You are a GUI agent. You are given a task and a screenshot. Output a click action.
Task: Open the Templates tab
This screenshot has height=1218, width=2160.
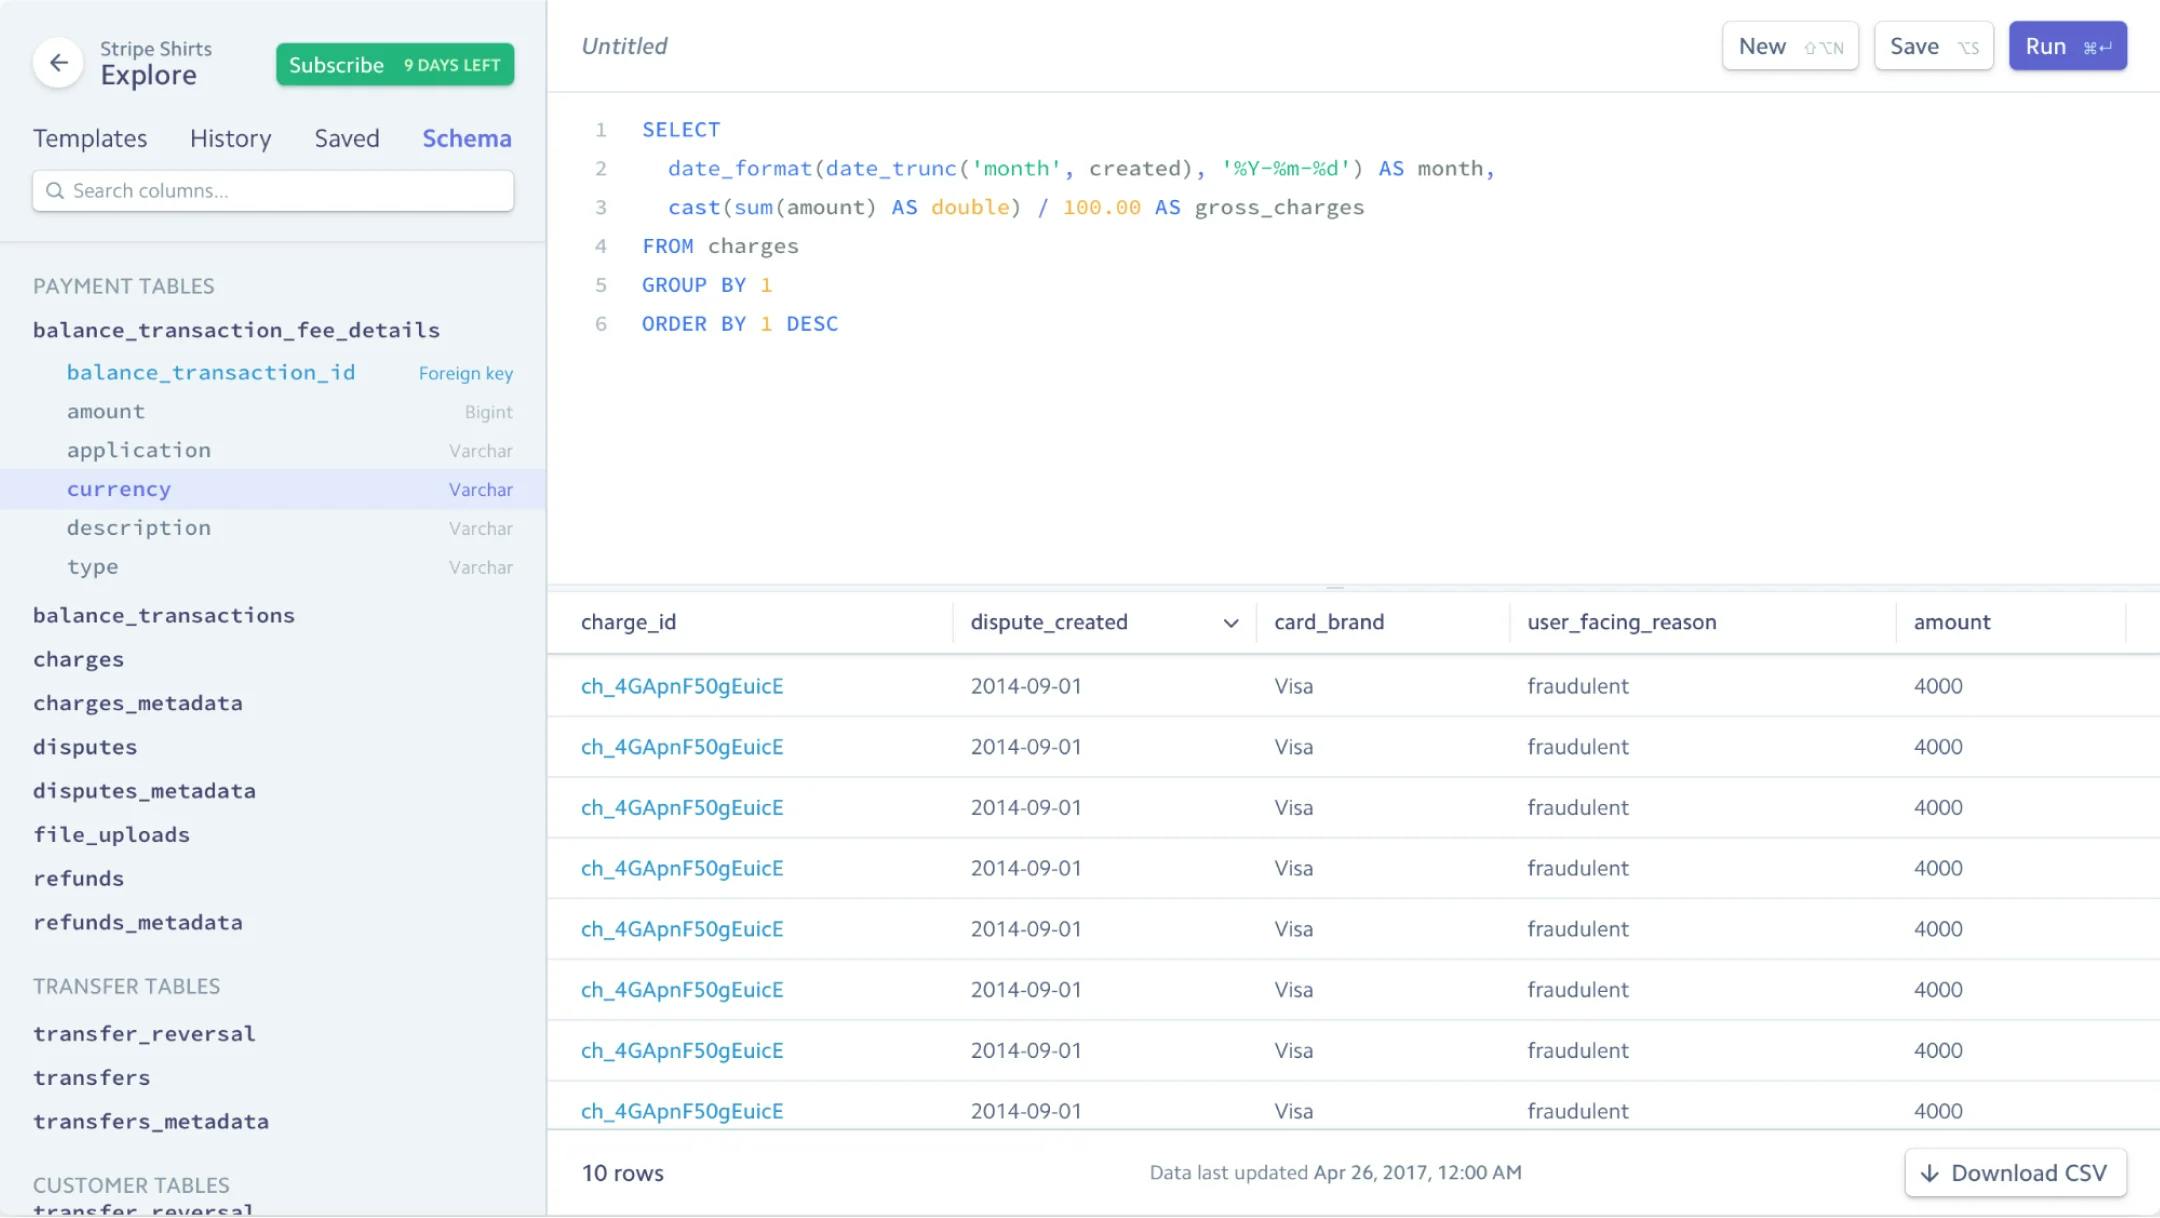point(90,138)
